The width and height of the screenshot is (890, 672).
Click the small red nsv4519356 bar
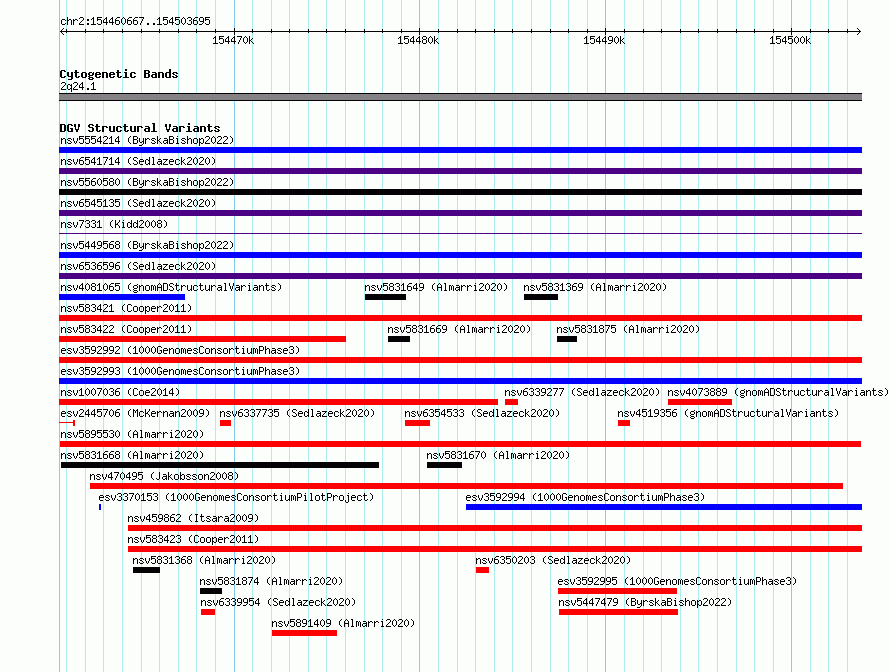pos(624,423)
